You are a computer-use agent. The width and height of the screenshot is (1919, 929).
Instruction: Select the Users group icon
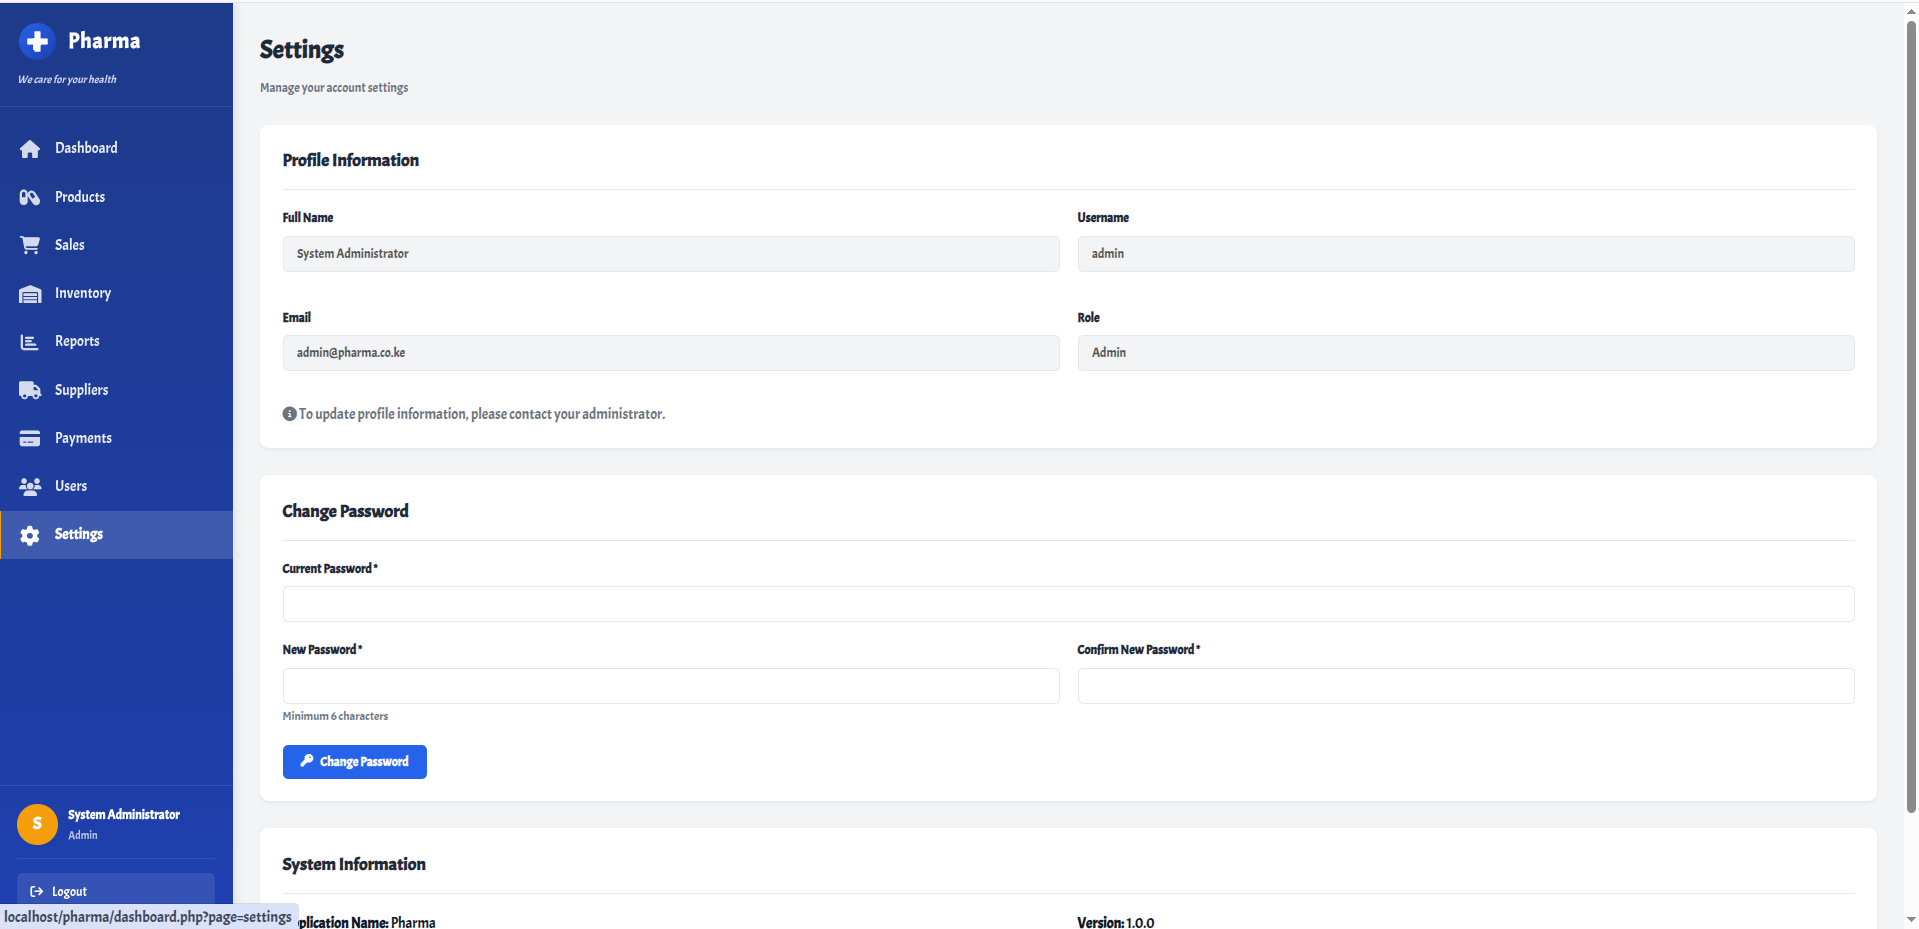point(30,486)
